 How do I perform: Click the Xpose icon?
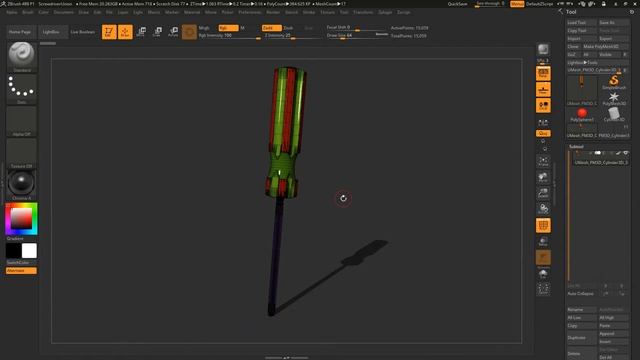(543, 289)
